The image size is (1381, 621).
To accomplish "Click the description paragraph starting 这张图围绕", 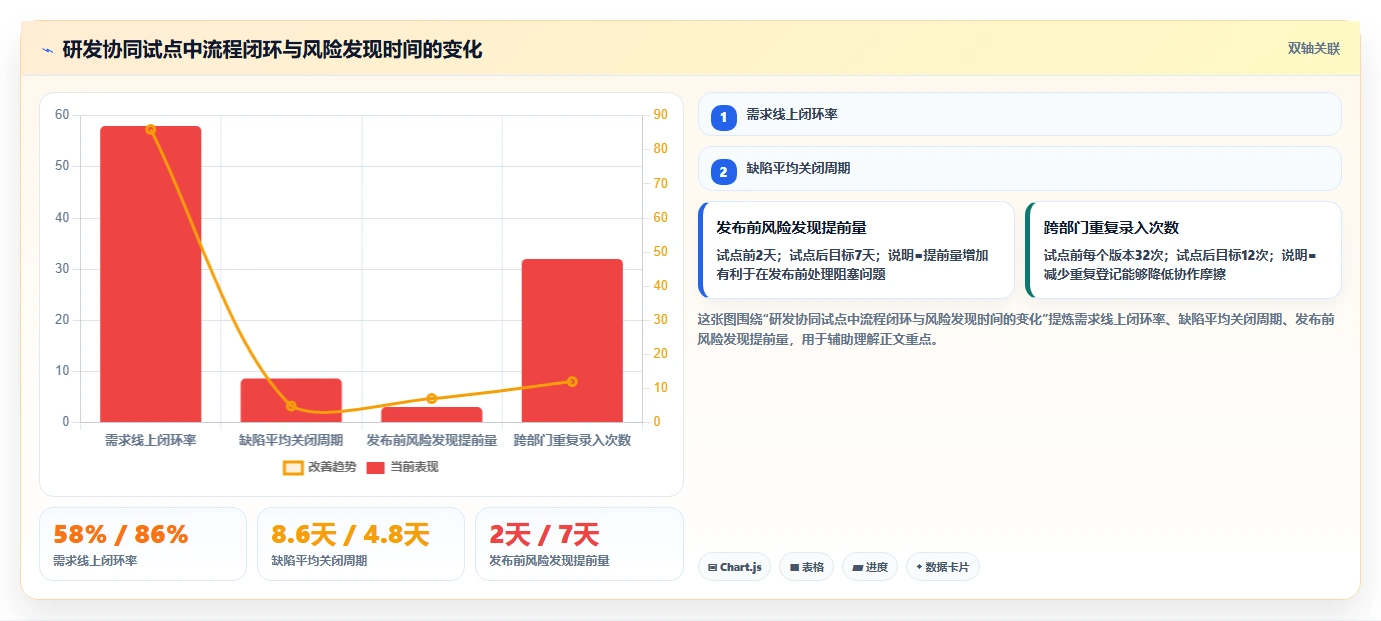I will pyautogui.click(x=1016, y=329).
